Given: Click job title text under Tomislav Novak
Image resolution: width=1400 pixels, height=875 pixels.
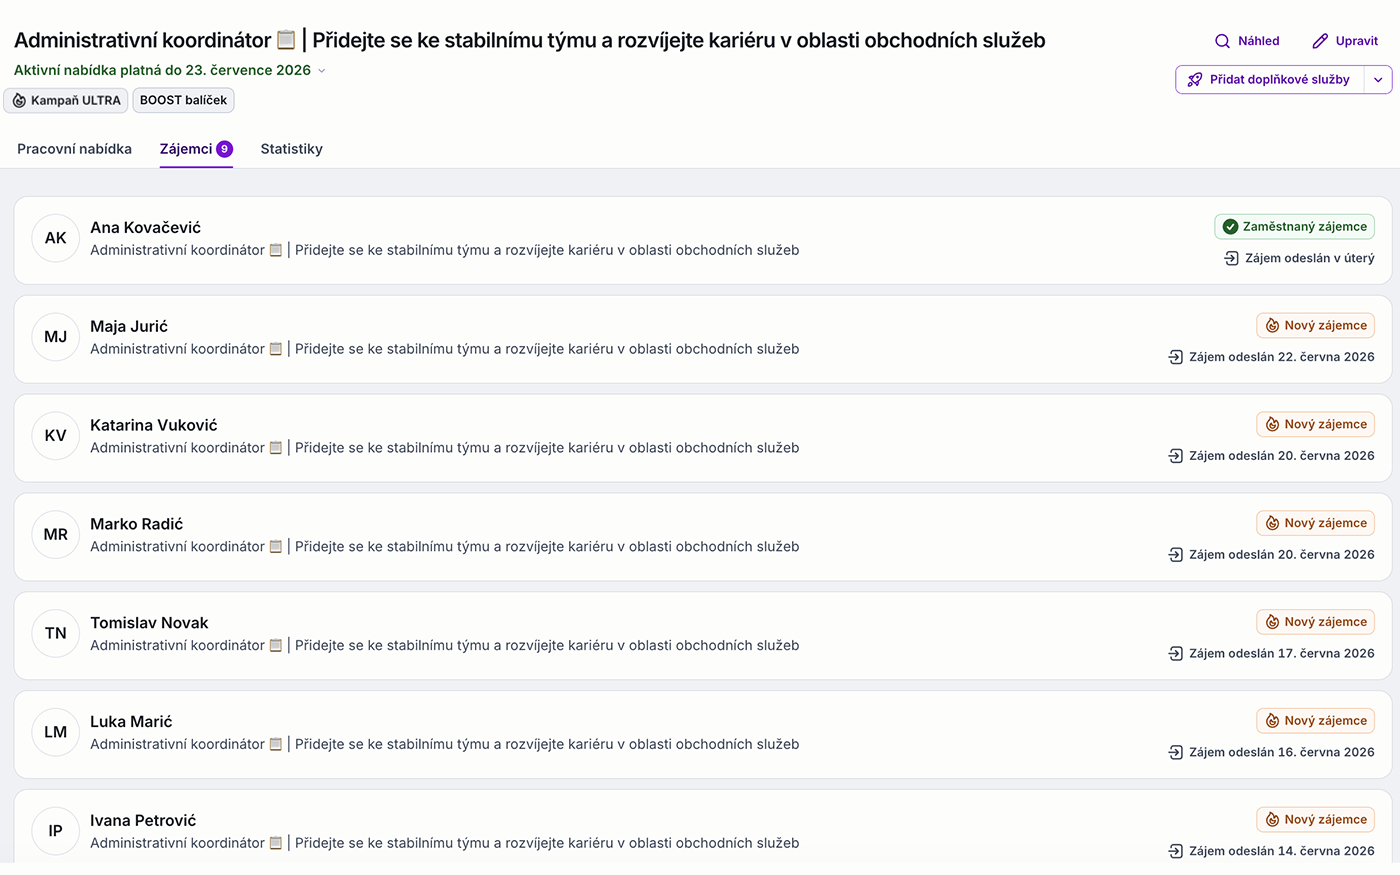Looking at the screenshot, I should coord(445,647).
